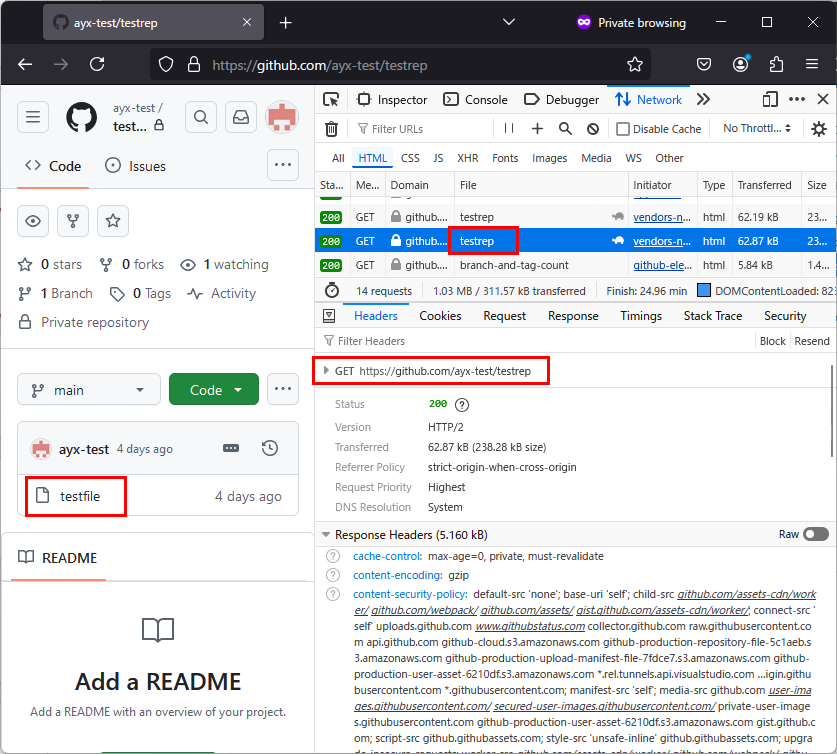View commit history clock icon

(270, 448)
